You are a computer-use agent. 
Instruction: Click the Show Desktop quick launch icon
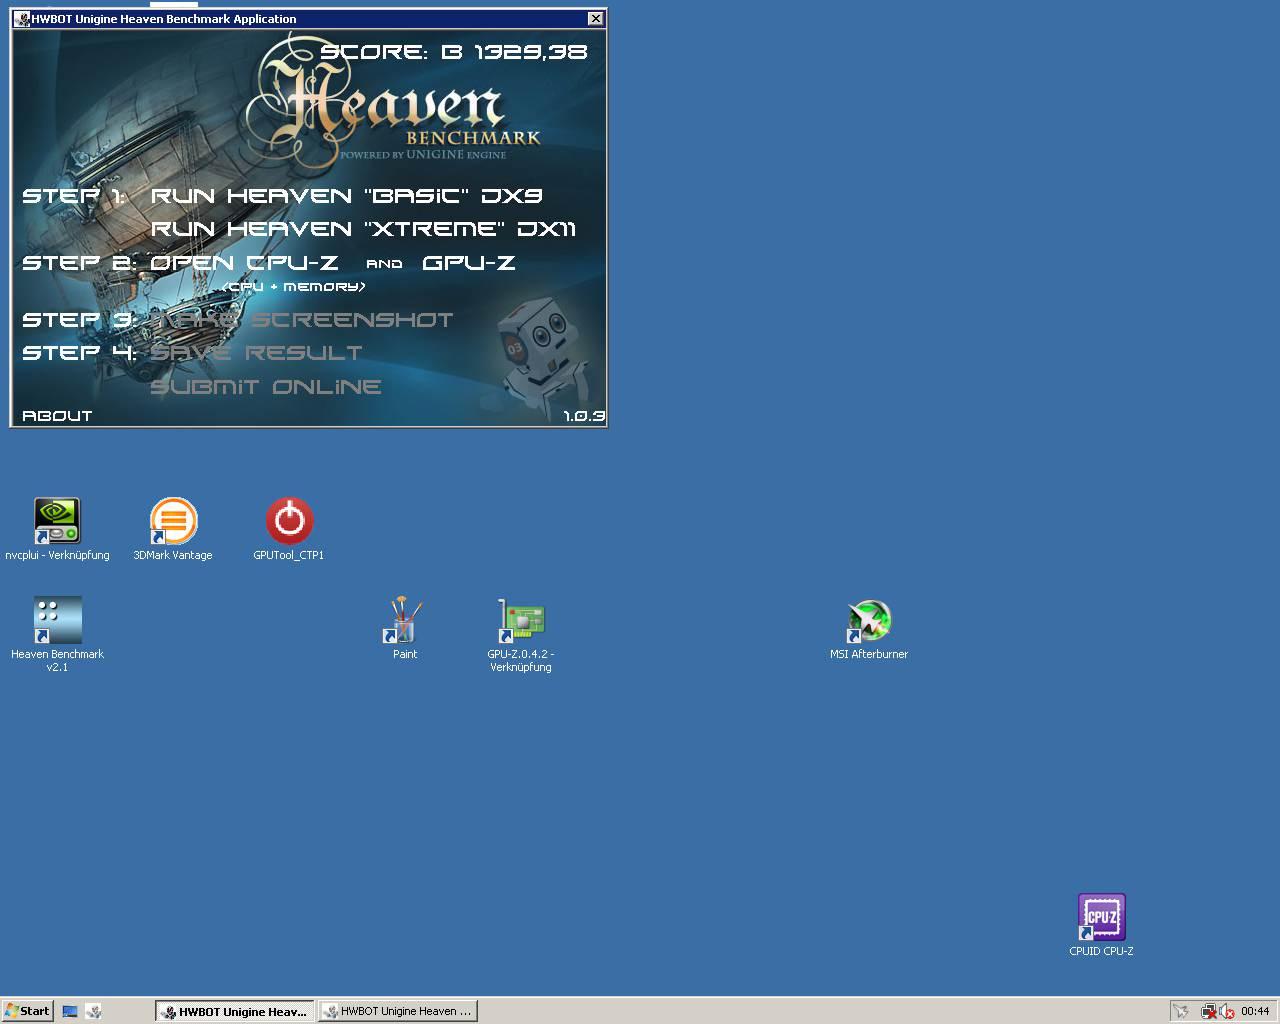[x=70, y=1011]
